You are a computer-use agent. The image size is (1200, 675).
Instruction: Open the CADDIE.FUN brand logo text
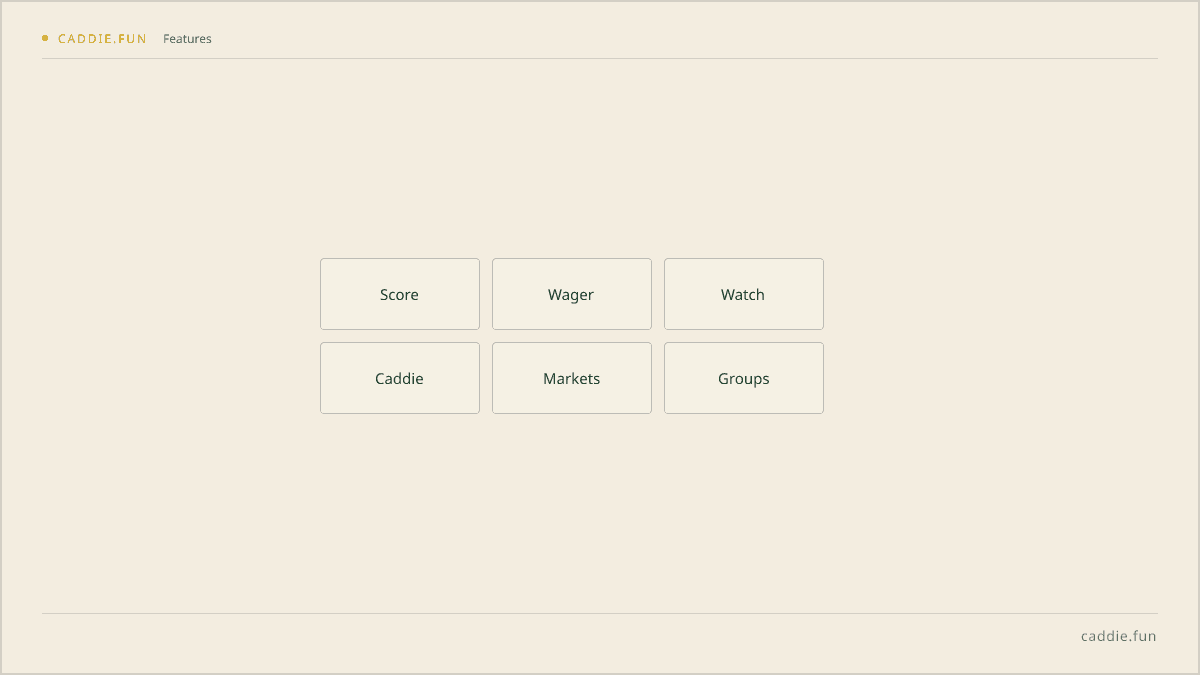(102, 39)
